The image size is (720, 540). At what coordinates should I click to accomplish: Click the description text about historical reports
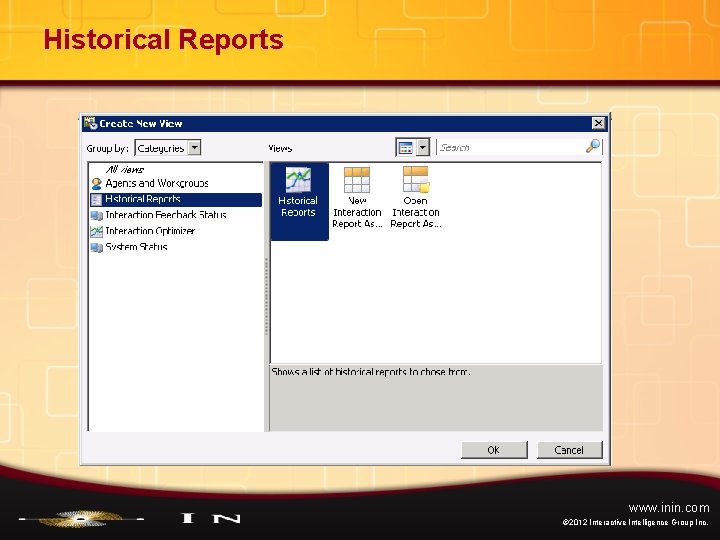[371, 371]
